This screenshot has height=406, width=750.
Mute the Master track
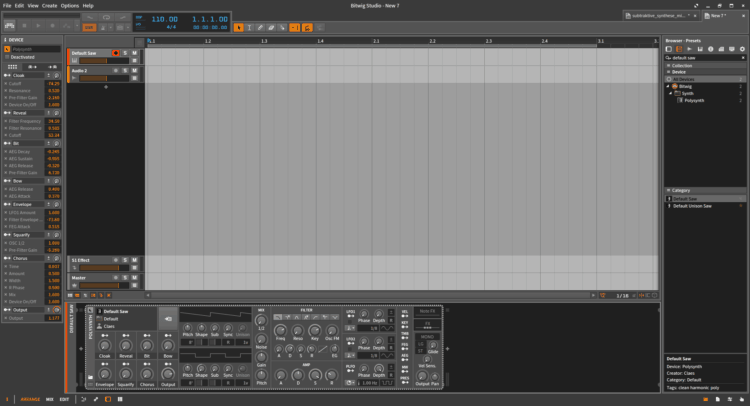click(x=134, y=277)
